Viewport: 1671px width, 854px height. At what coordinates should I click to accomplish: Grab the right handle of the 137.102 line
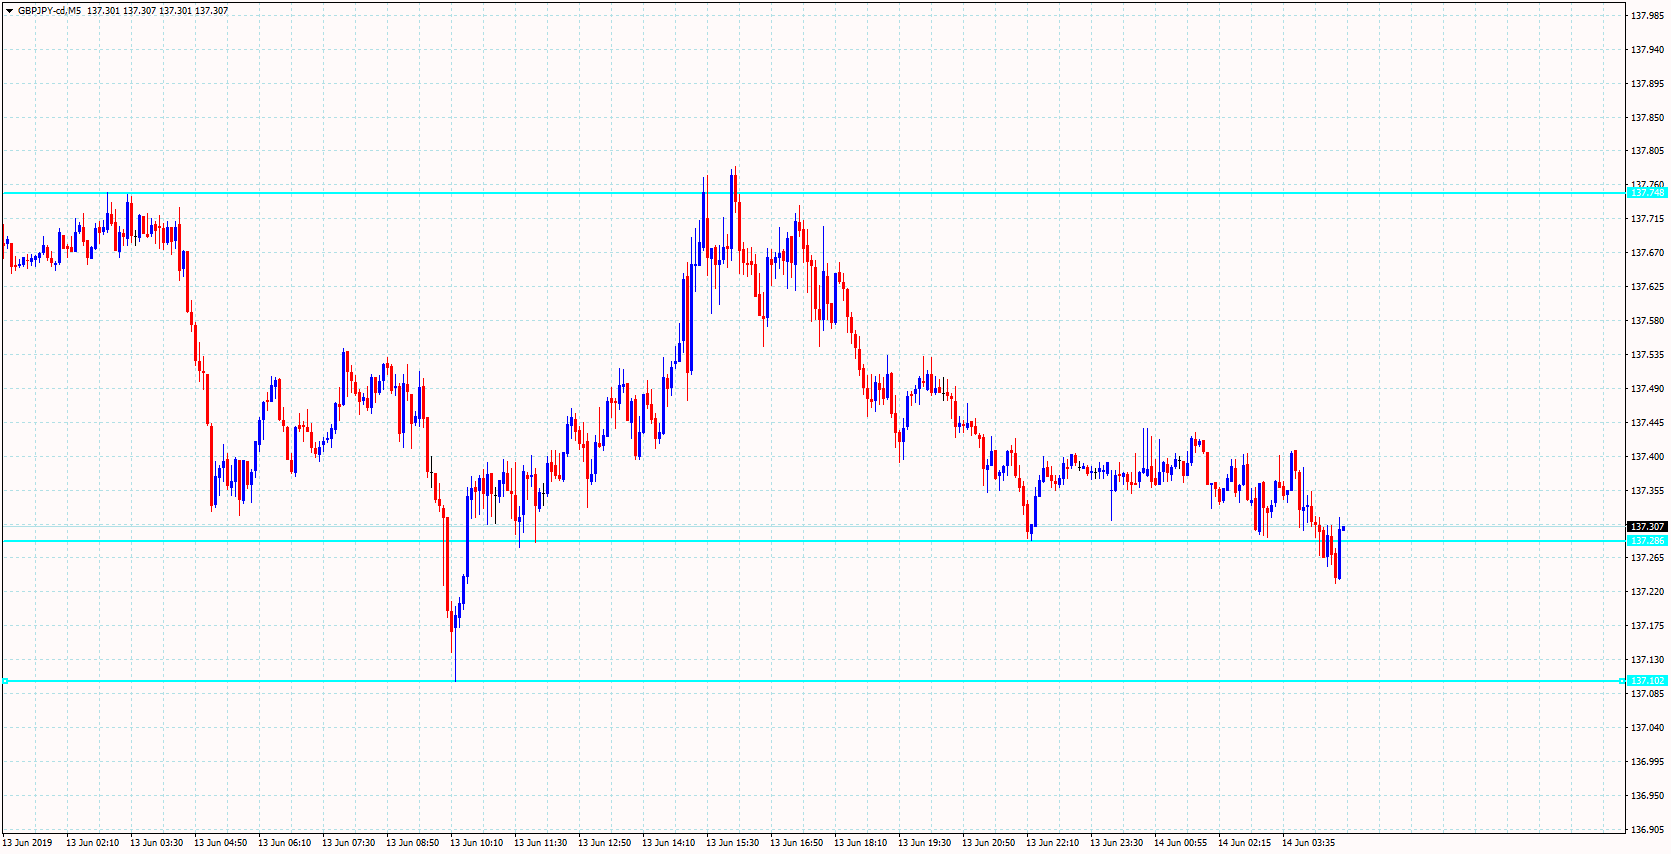click(x=1622, y=681)
